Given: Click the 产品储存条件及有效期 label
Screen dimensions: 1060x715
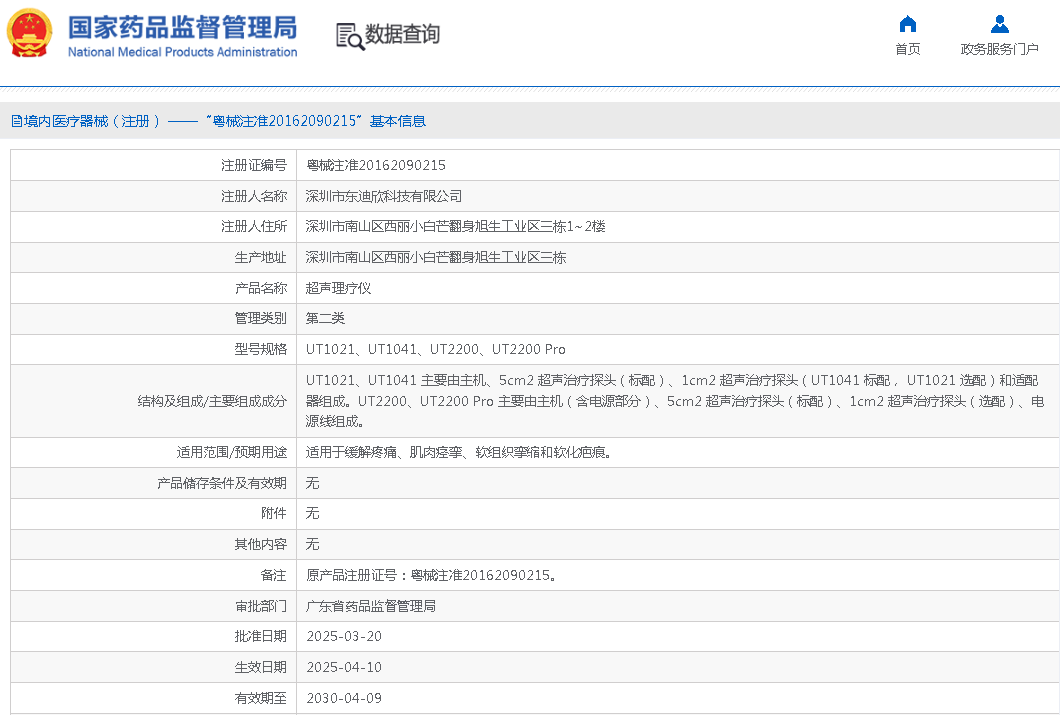Looking at the screenshot, I should coord(222,483).
